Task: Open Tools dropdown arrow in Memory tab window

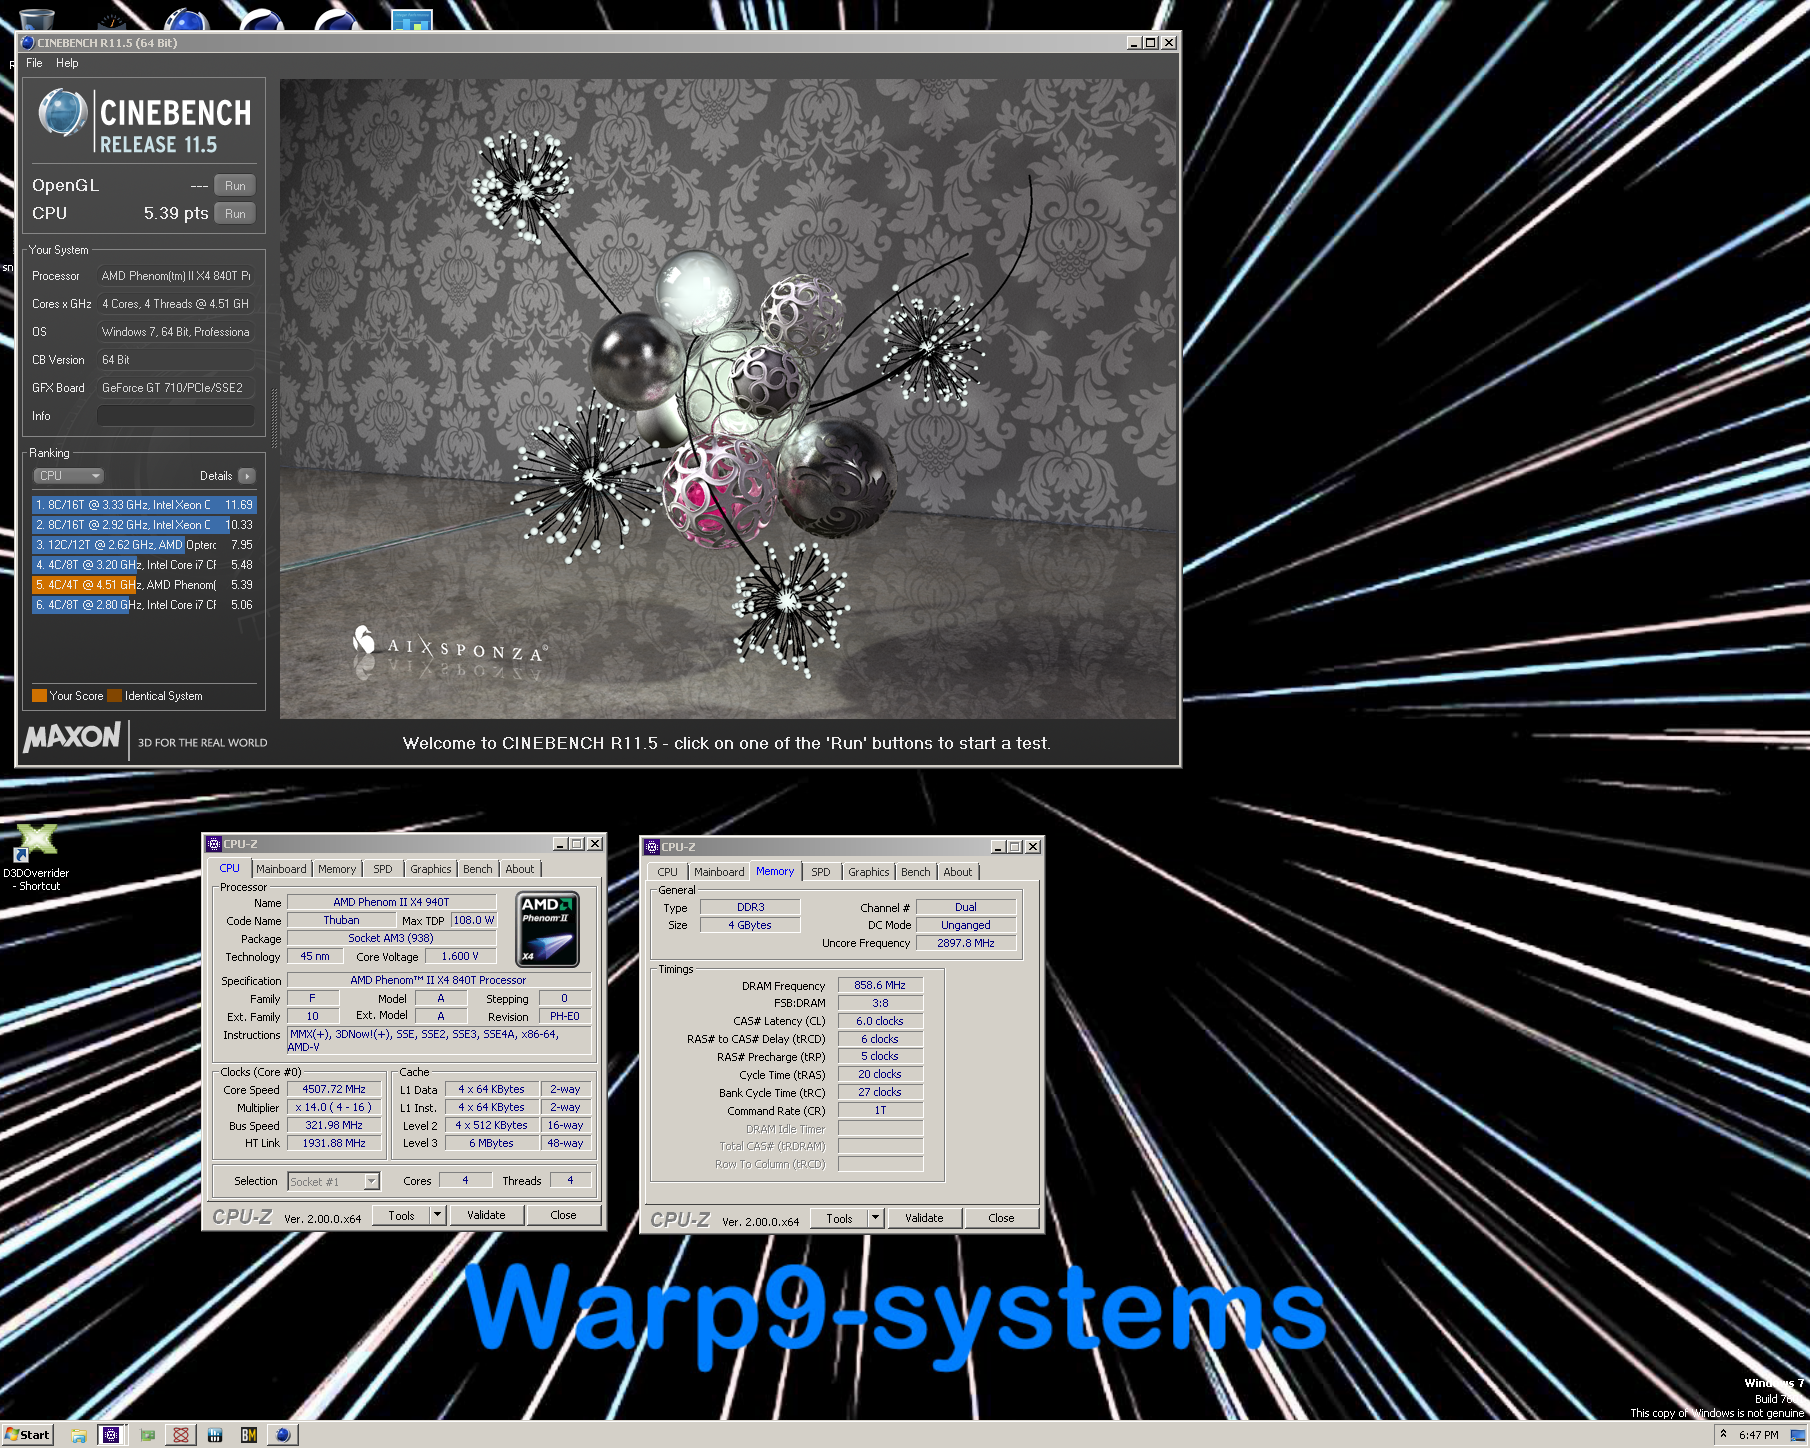Action: 875,1218
